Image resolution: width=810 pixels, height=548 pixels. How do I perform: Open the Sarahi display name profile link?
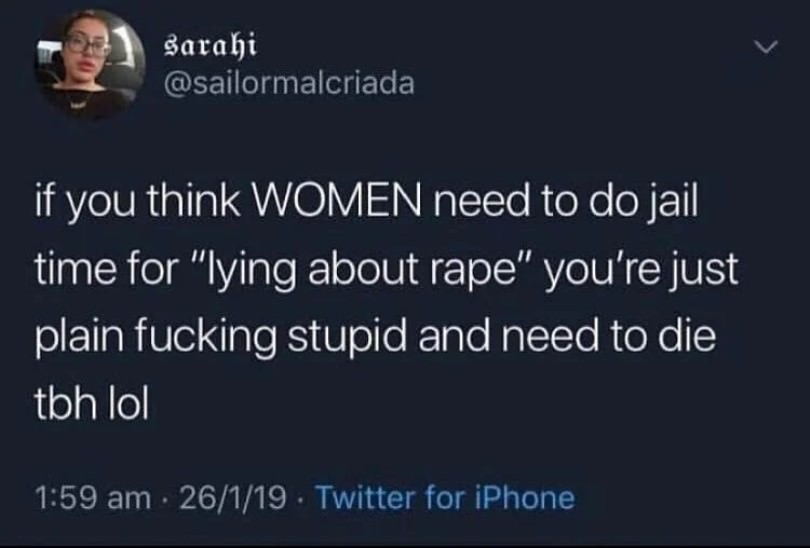point(210,45)
